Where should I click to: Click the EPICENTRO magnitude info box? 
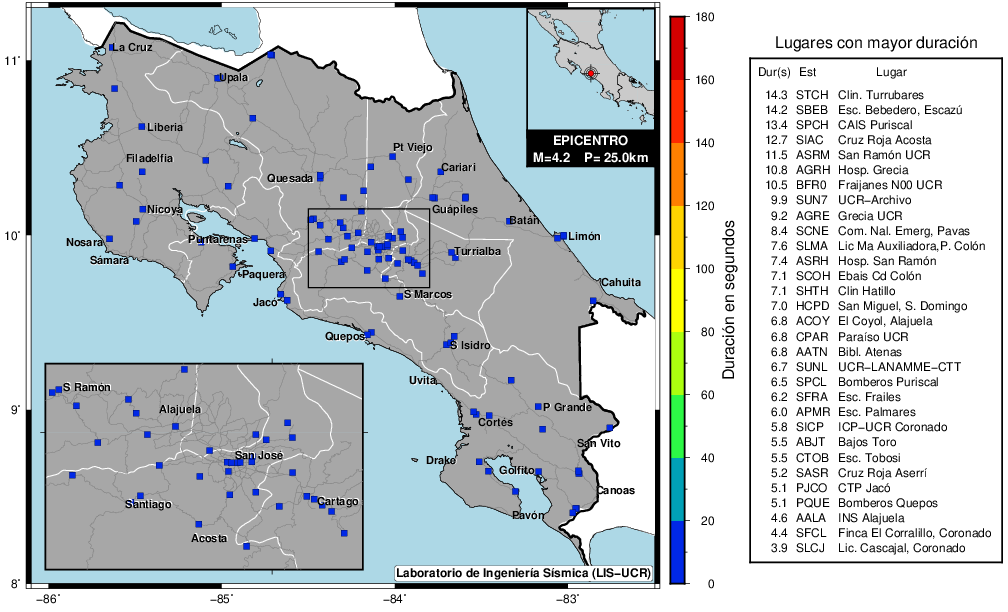[x=590, y=149]
